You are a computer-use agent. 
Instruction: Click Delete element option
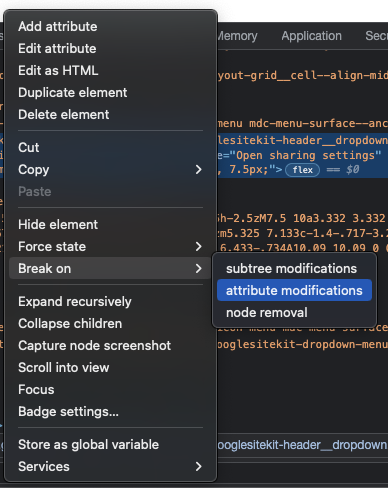coord(109,115)
